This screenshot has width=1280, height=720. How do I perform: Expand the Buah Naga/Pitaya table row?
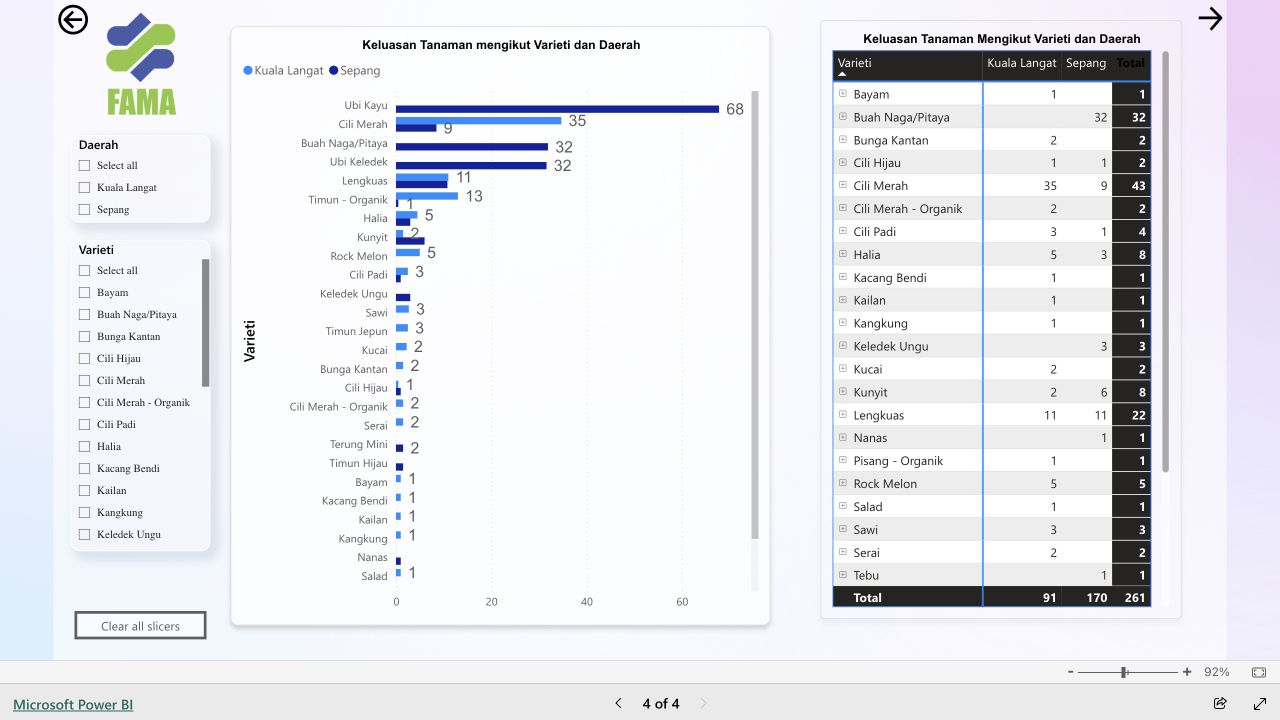[x=843, y=117]
